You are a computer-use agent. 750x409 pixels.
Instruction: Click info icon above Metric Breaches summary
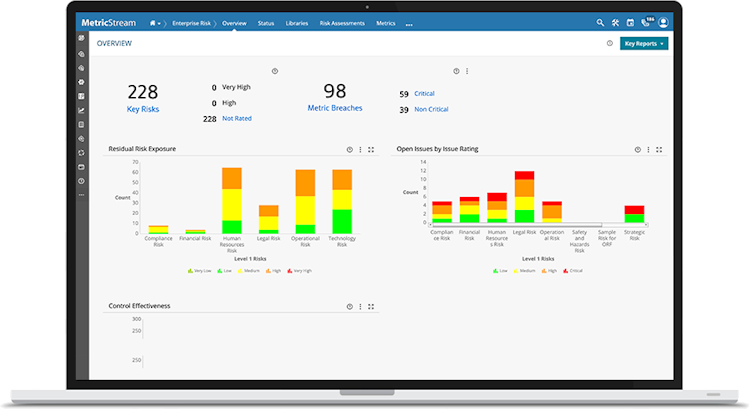[456, 71]
